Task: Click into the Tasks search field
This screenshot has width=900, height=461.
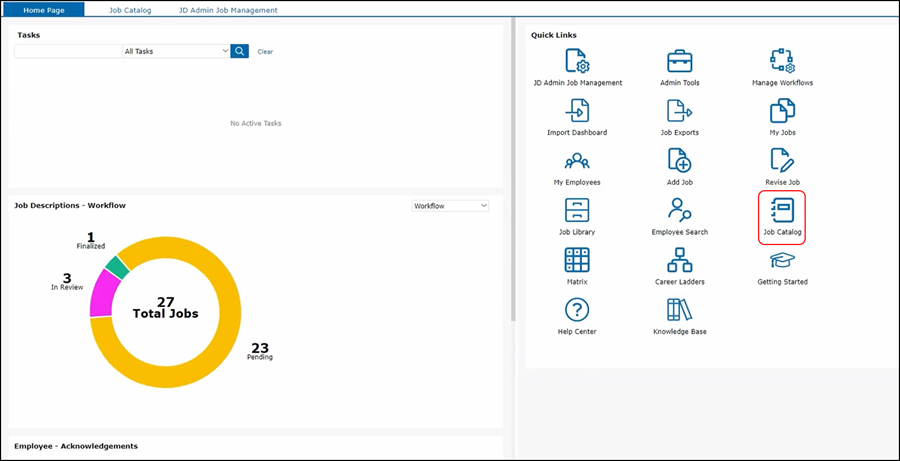Action: pyautogui.click(x=68, y=51)
